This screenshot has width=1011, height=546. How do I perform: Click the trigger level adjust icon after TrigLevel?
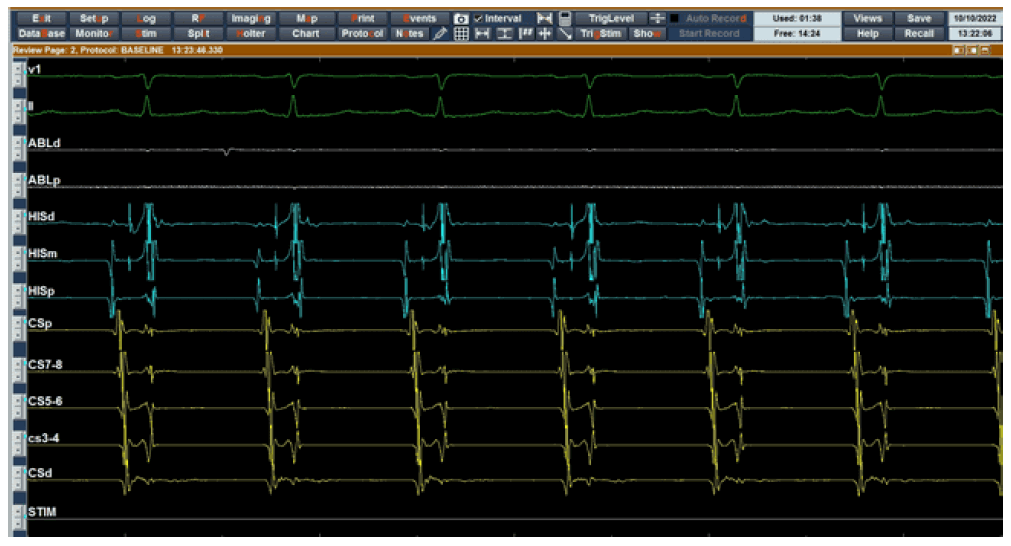click(x=657, y=19)
